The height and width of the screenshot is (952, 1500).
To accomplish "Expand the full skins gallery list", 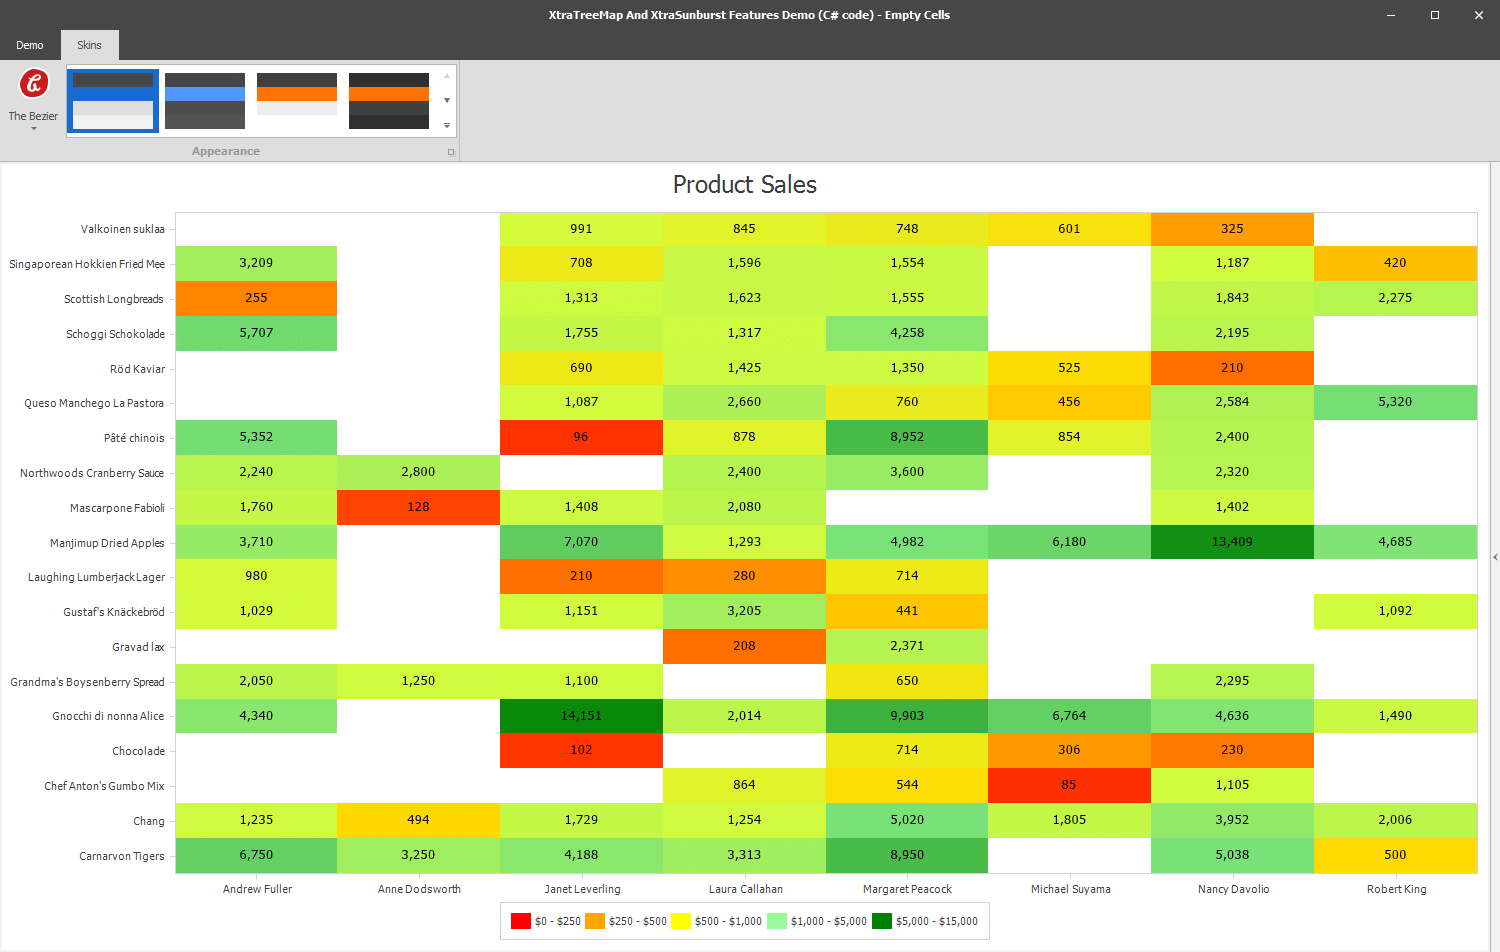I will pyautogui.click(x=446, y=125).
